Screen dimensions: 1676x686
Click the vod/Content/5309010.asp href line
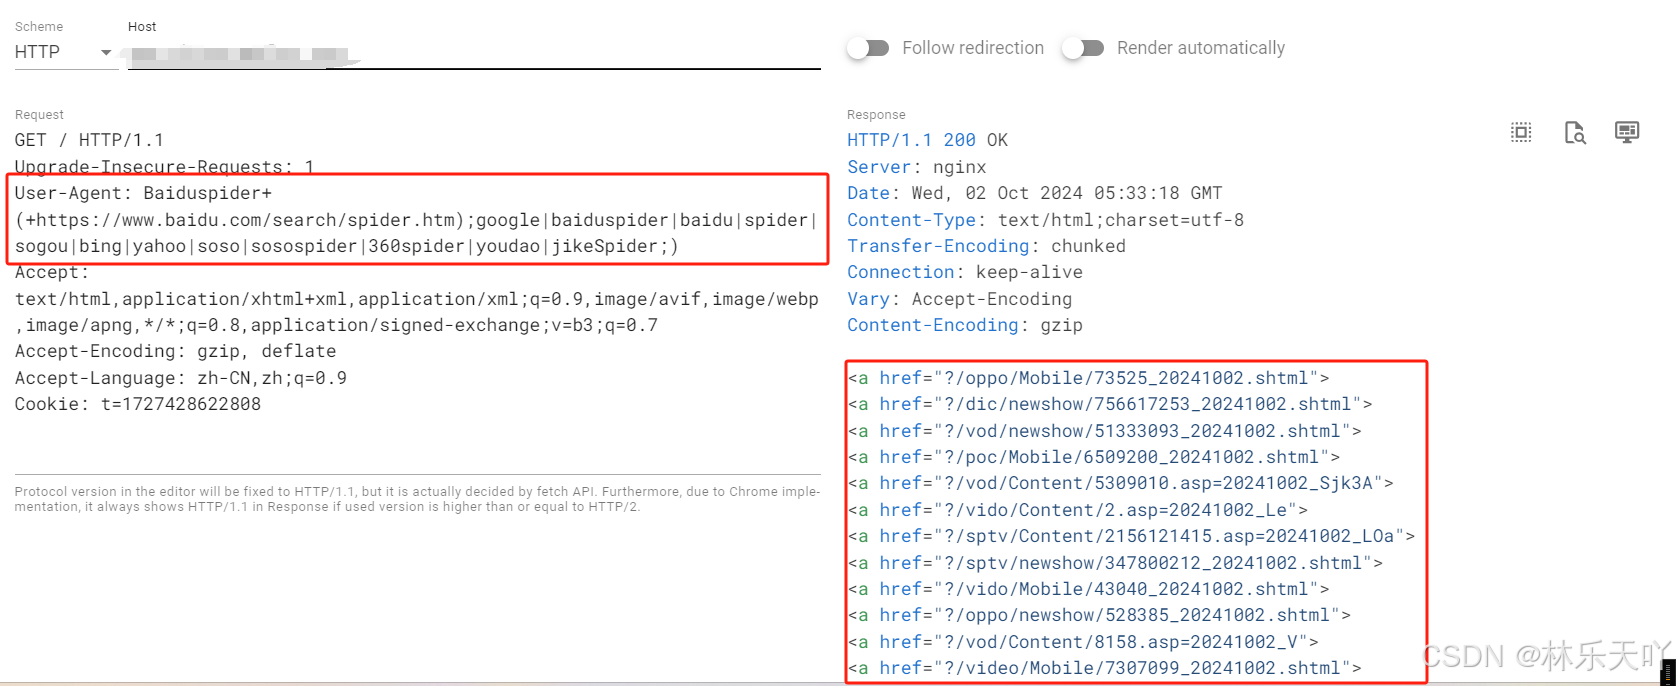[1120, 483]
